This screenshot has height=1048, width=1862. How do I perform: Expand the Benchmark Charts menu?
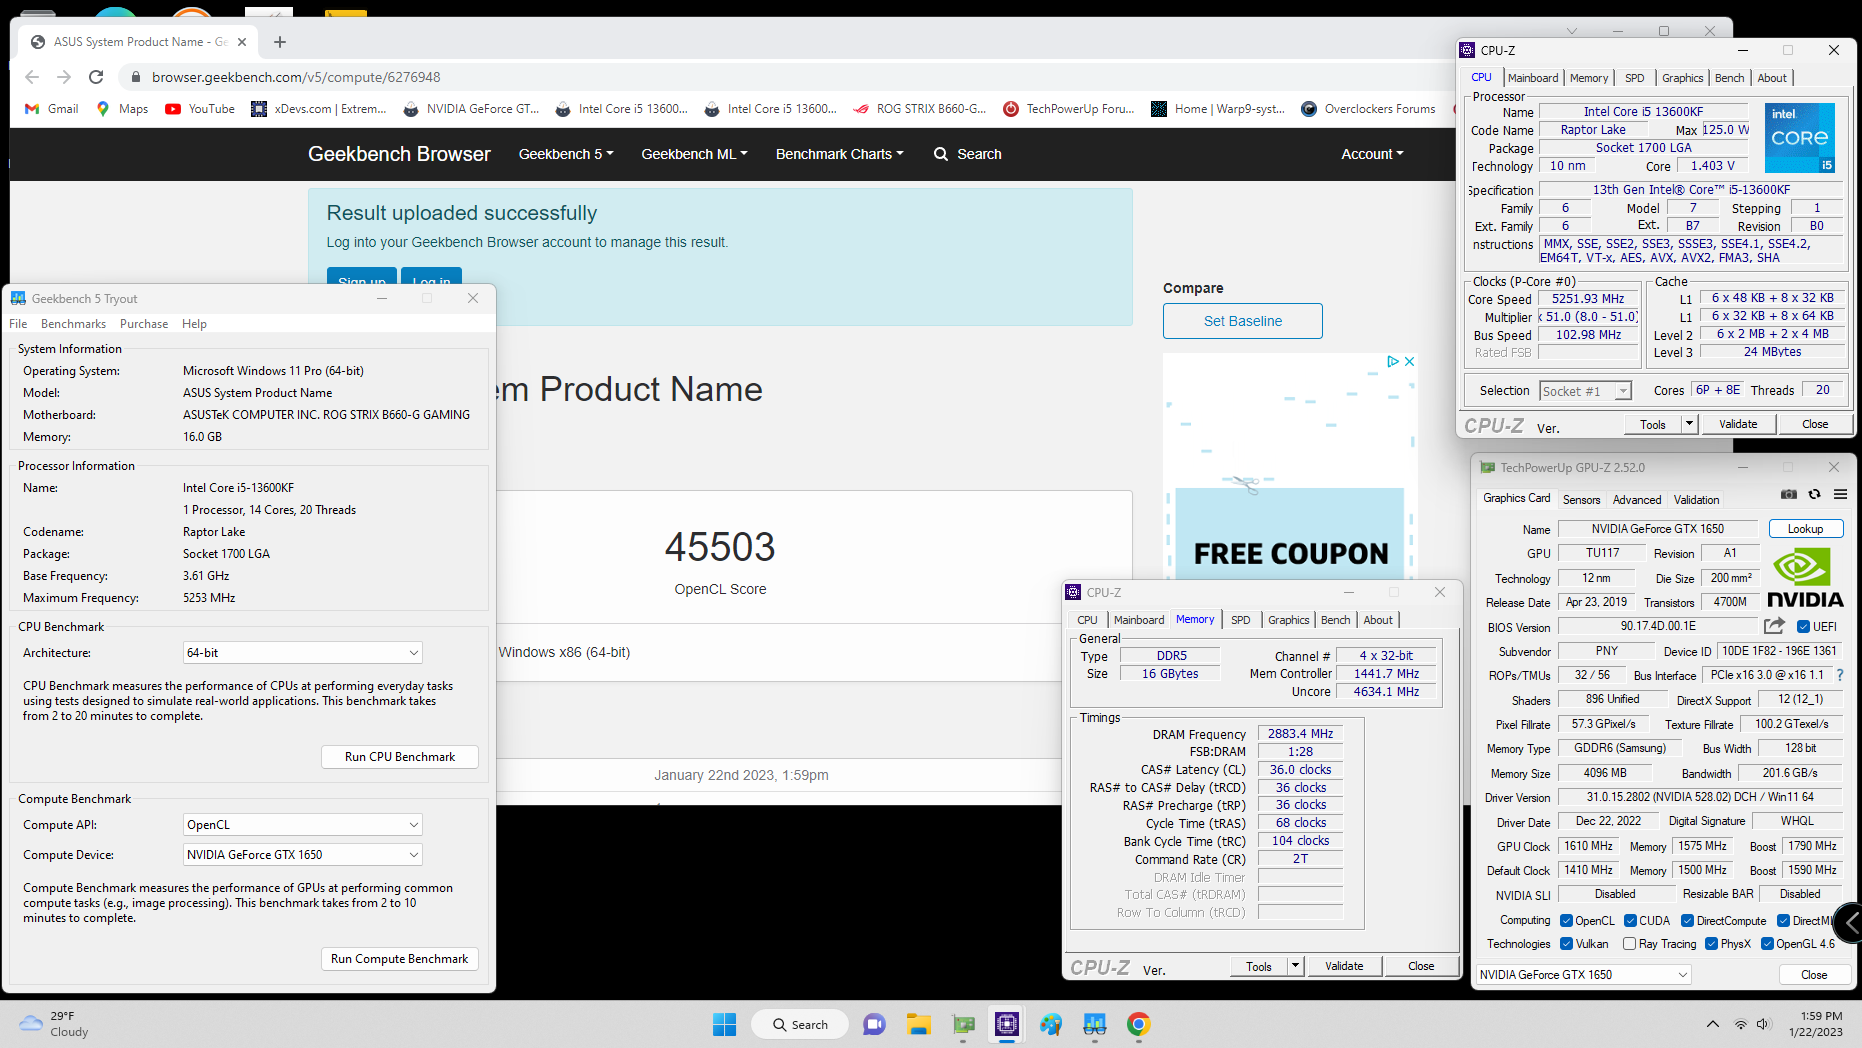840,154
